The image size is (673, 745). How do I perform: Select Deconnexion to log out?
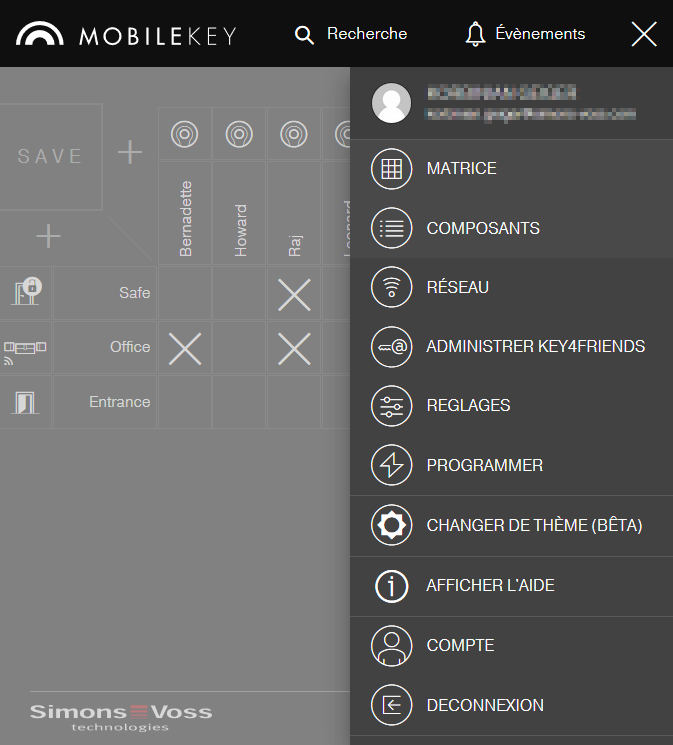[485, 706]
